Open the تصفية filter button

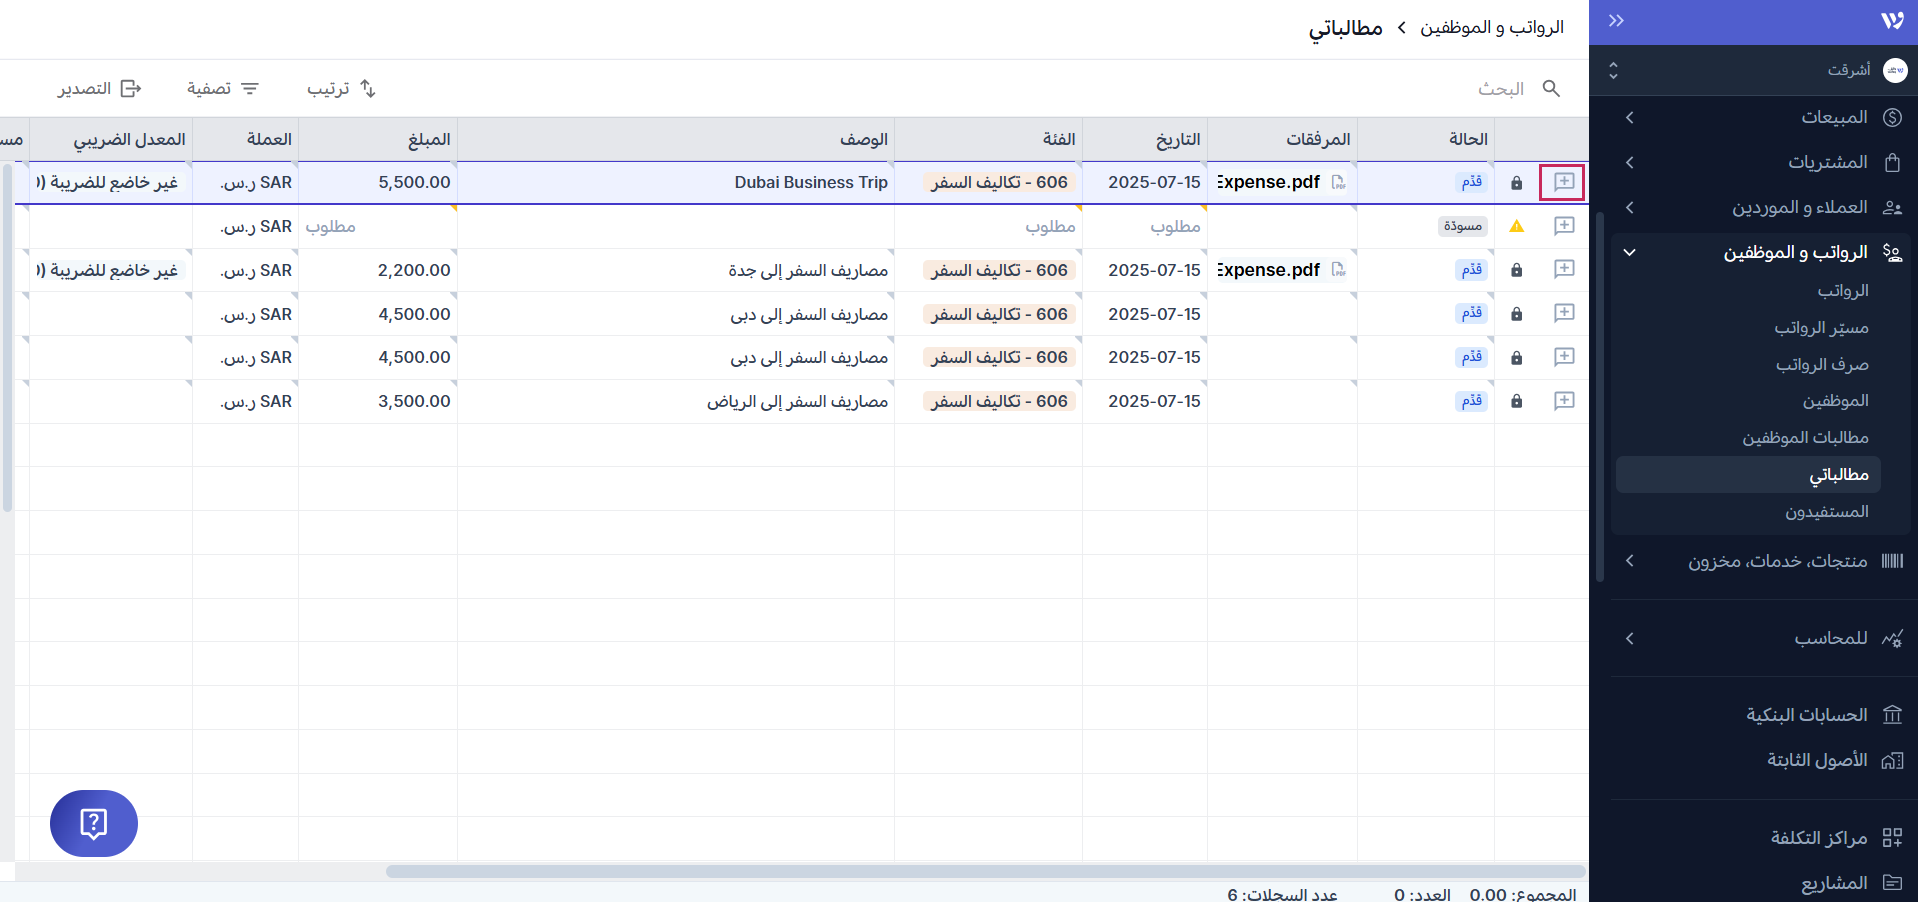pos(223,89)
